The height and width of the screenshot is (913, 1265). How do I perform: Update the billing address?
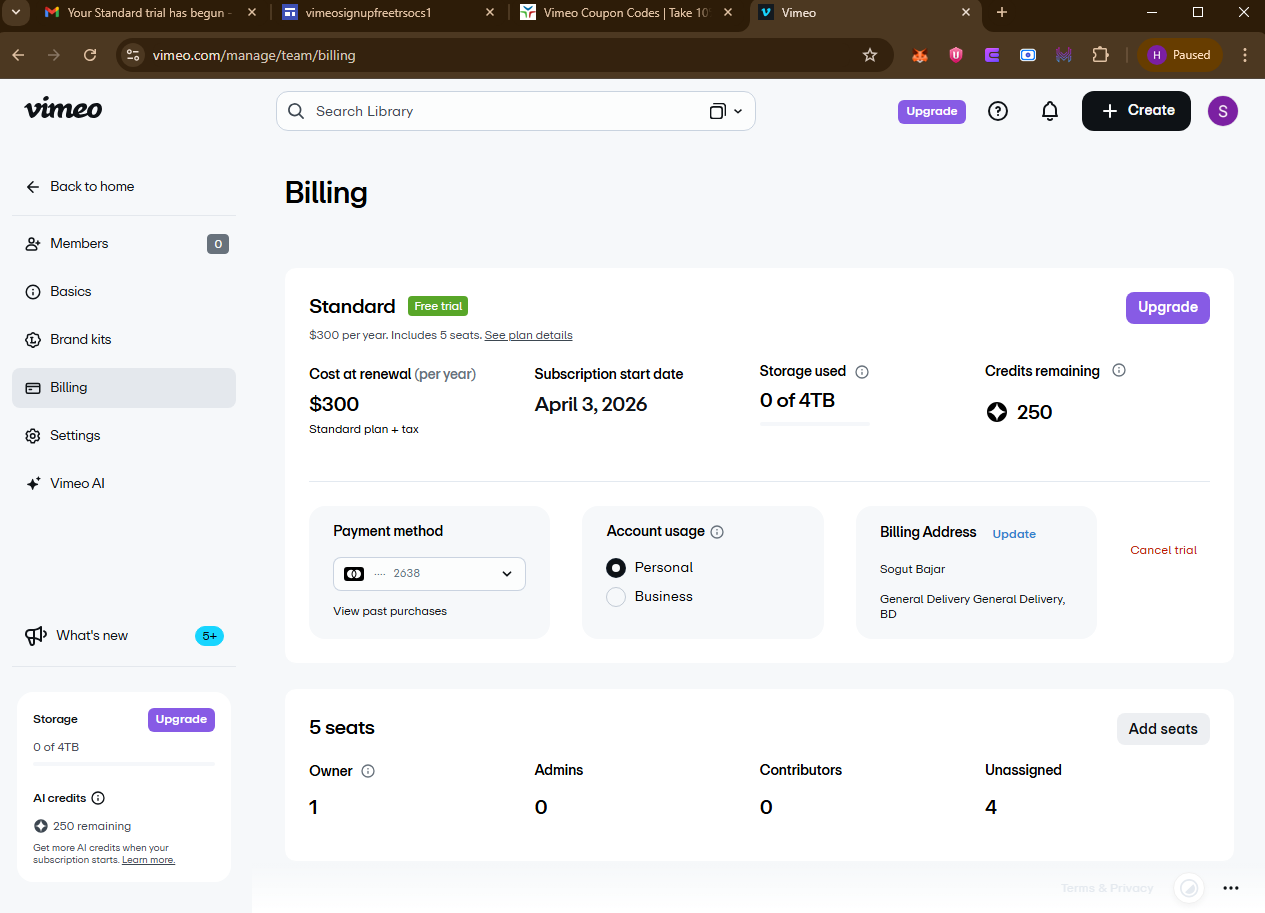click(1014, 534)
